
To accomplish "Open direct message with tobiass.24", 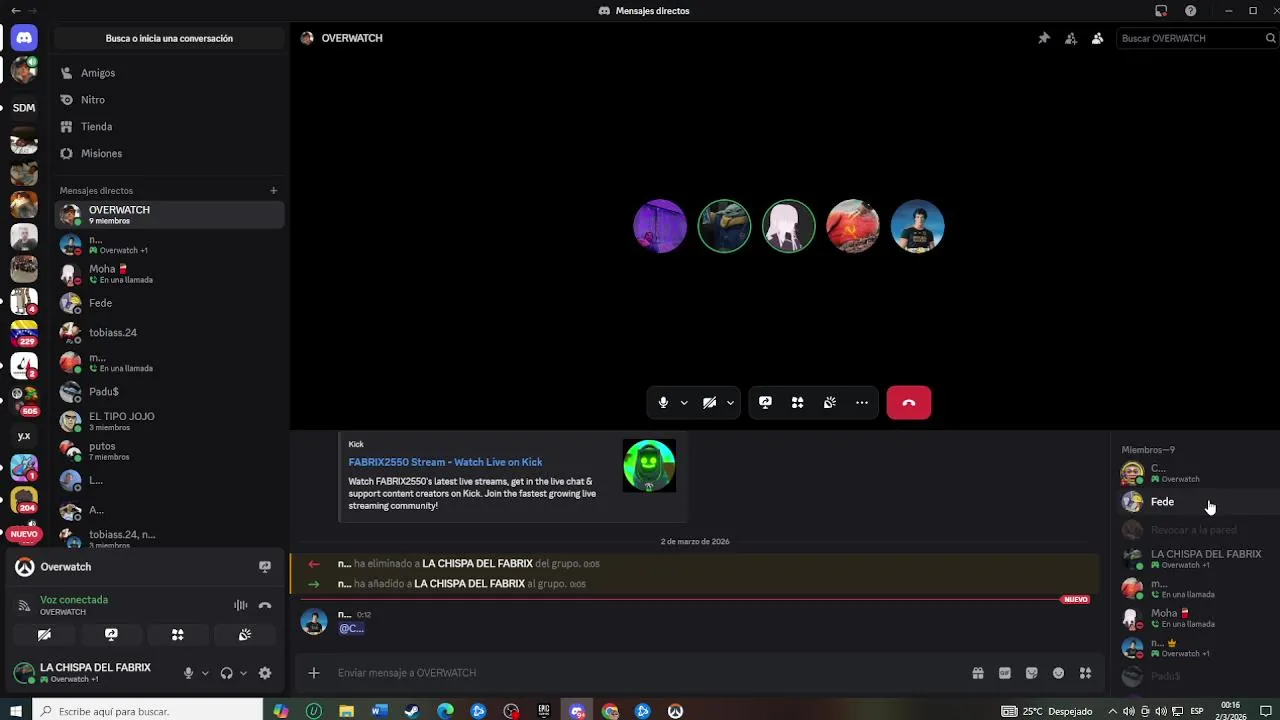I will [169, 332].
